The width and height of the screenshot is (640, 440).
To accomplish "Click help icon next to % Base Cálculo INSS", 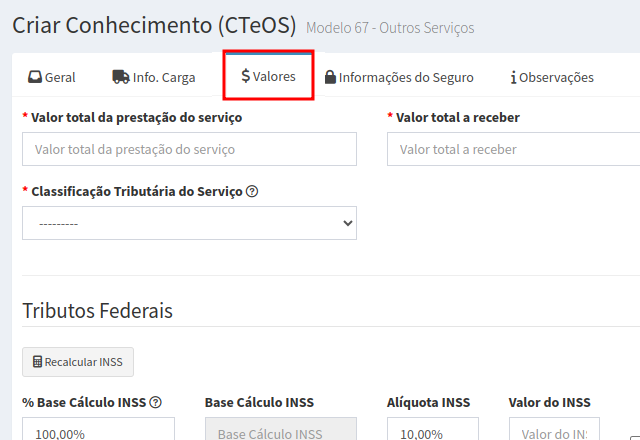I will pos(156,403).
